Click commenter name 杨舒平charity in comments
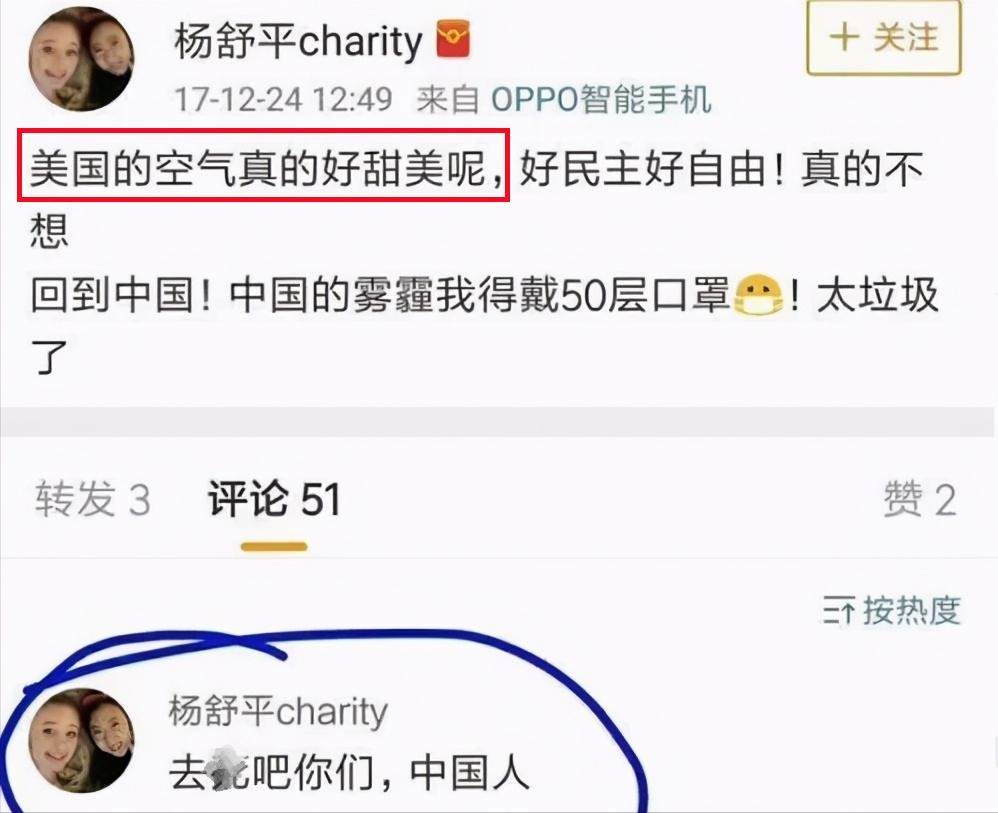Image resolution: width=998 pixels, height=813 pixels. [278, 710]
